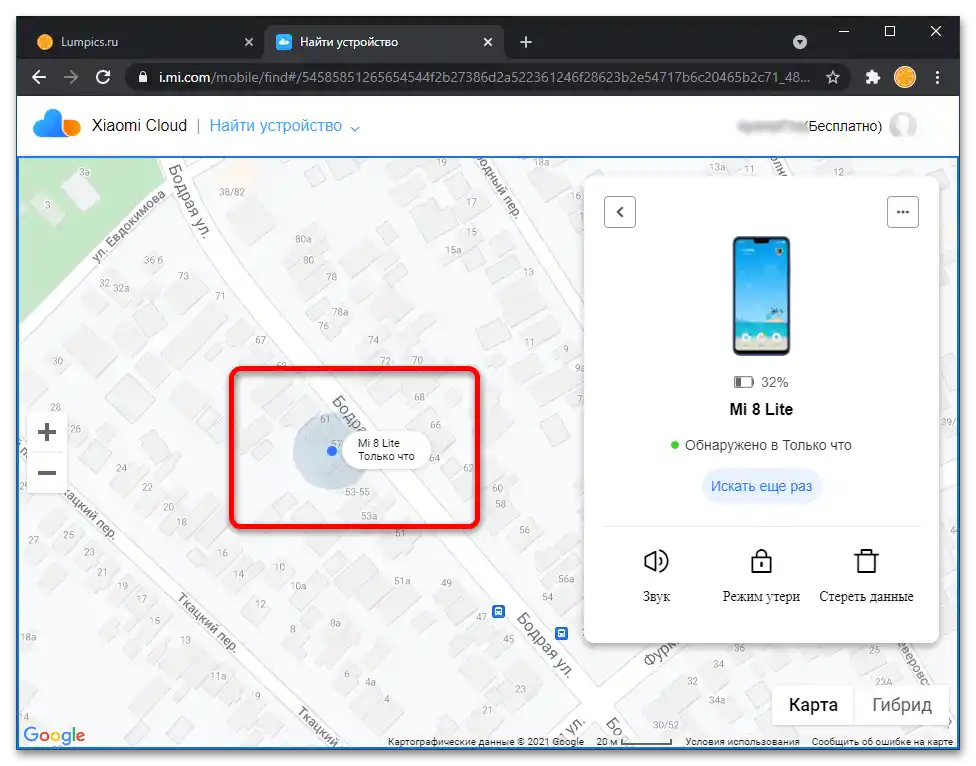976x766 pixels.
Task: Click the tab search dropdown arrow
Action: [x=800, y=42]
